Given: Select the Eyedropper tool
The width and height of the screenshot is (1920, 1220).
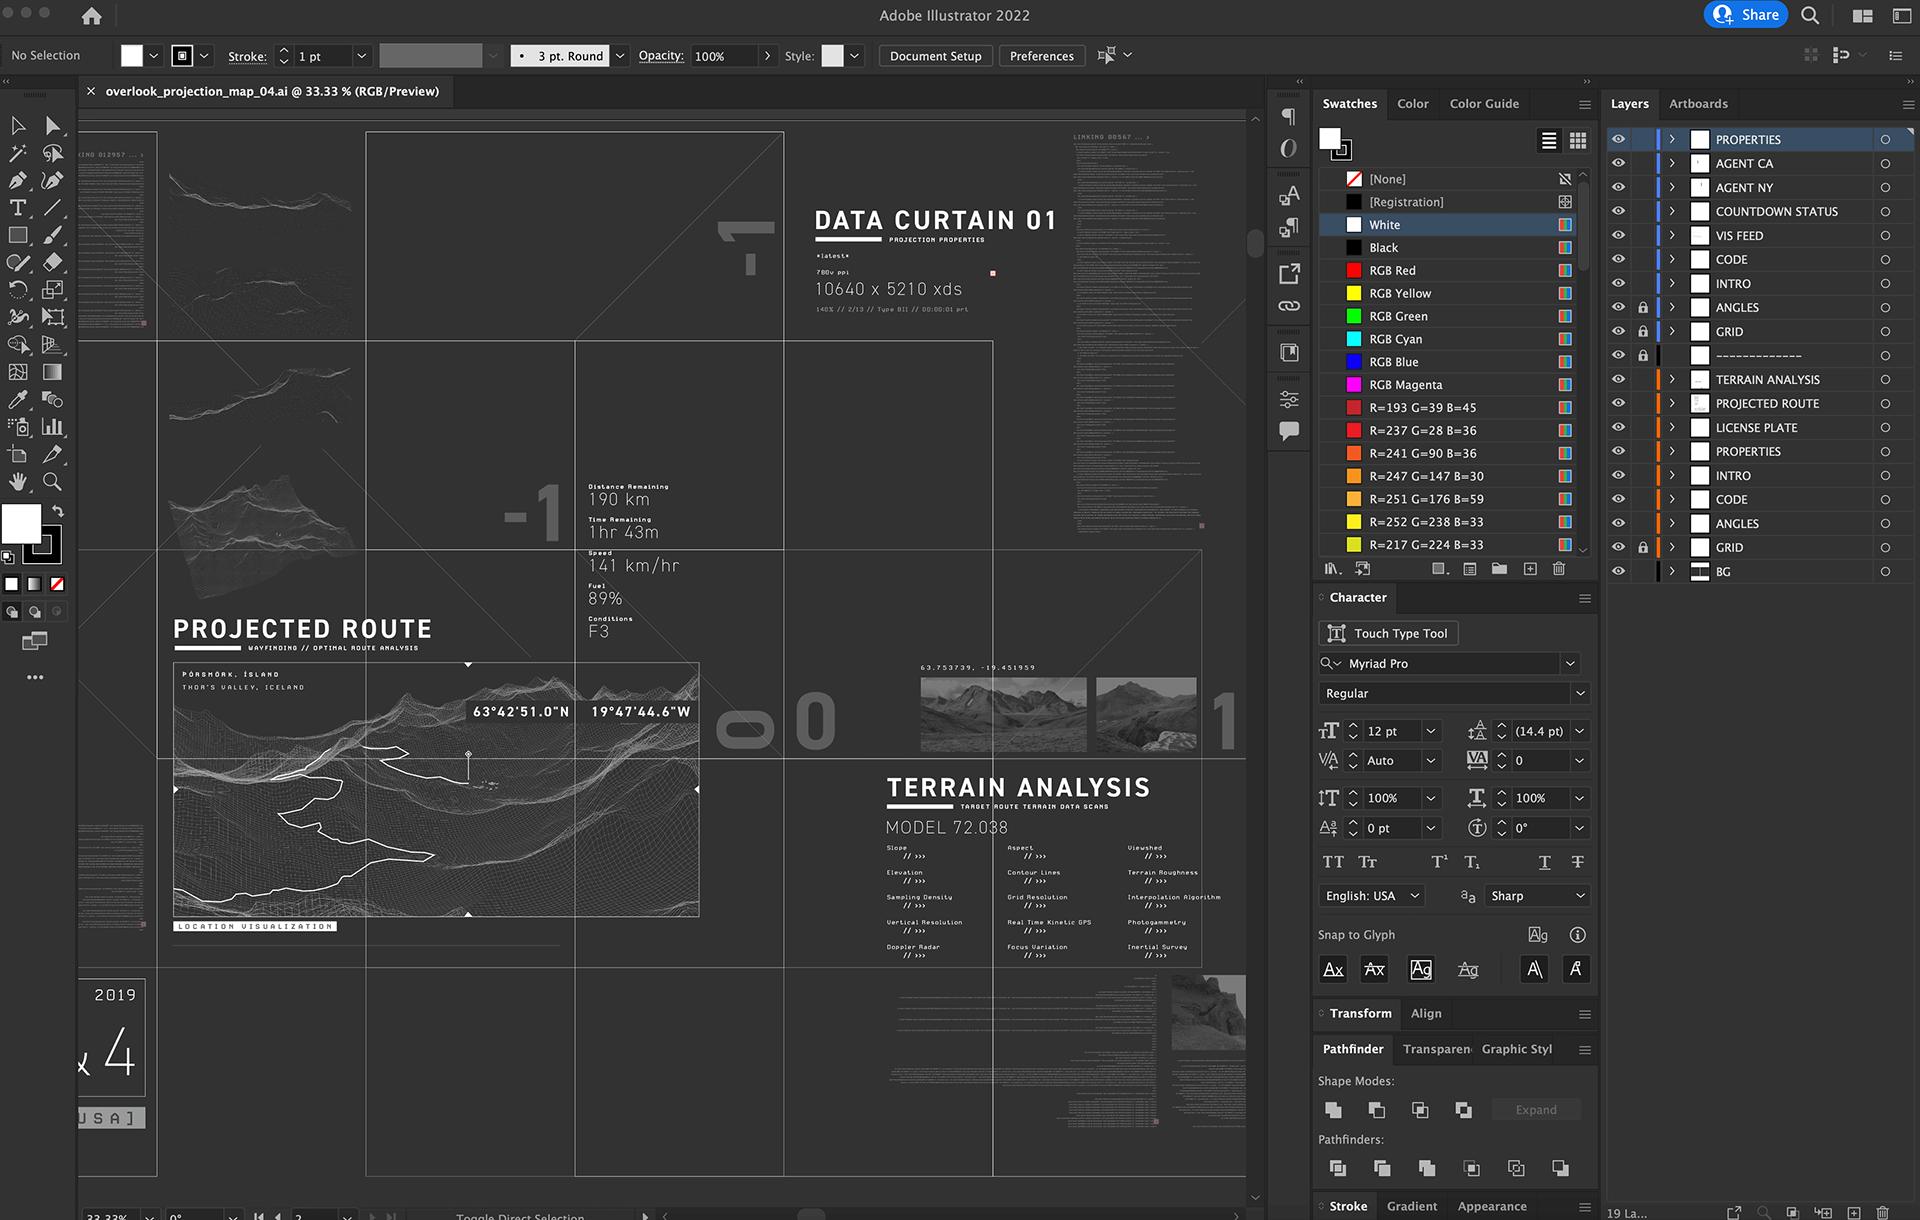Looking at the screenshot, I should (18, 399).
